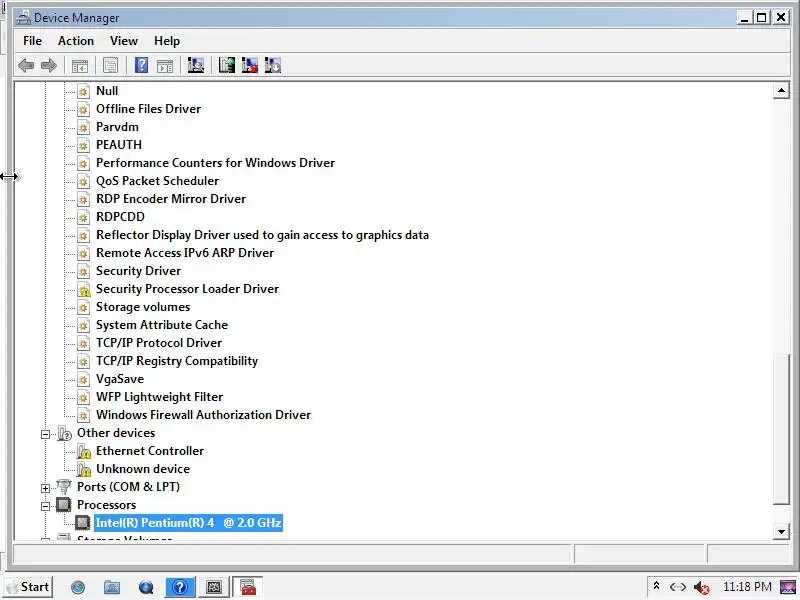The height and width of the screenshot is (600, 800).
Task: Toggle the show/hide action pane button
Action: [164, 65]
